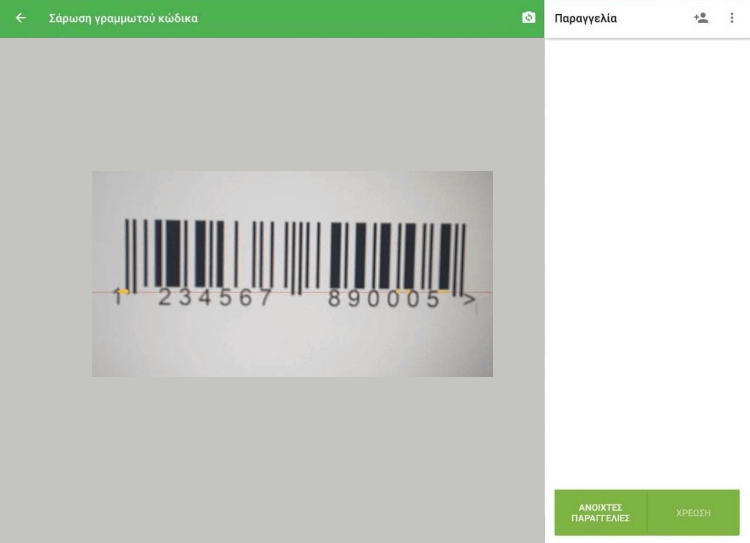Tap the red scan line in preview
Image resolution: width=750 pixels, height=543 pixels.
(x=292, y=291)
